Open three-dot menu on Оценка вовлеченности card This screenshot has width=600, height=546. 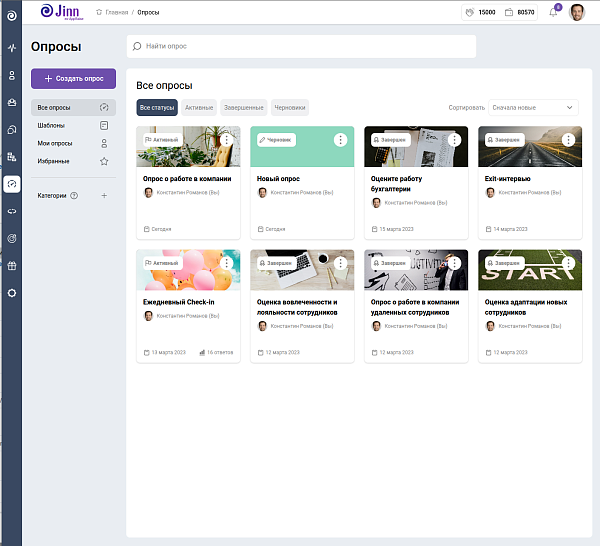(x=341, y=263)
